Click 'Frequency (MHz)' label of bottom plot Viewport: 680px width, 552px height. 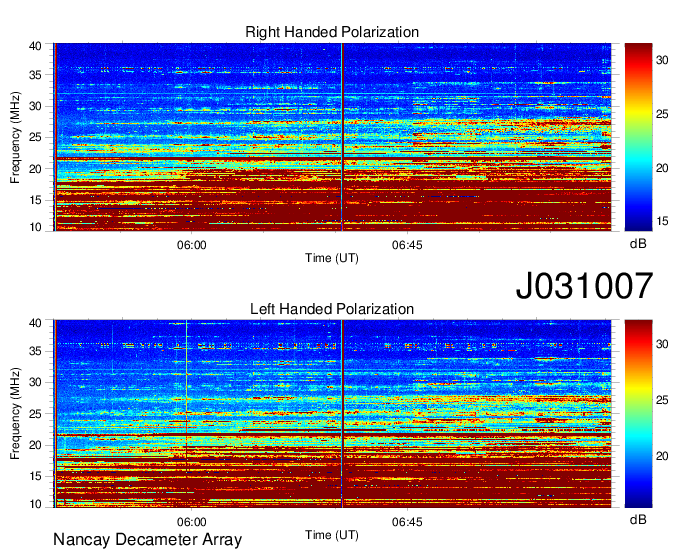[15, 414]
